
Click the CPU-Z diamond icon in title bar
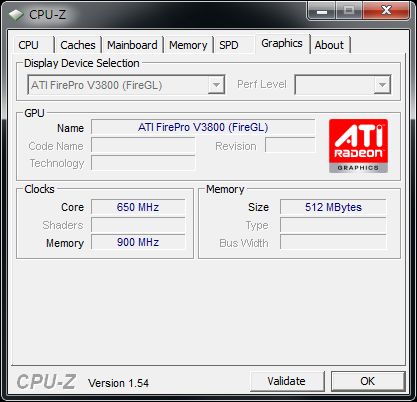click(15, 15)
